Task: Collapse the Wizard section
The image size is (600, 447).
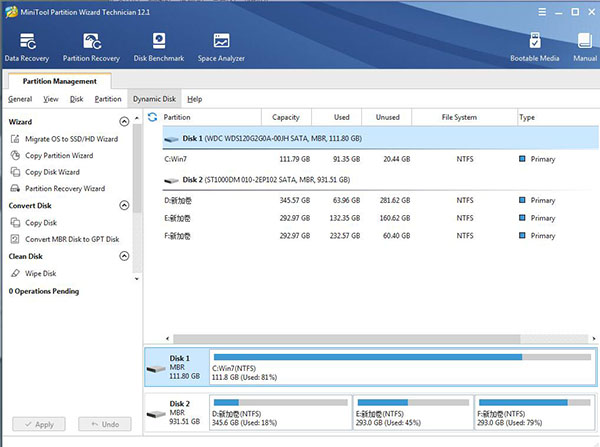Action: pyautogui.click(x=124, y=122)
